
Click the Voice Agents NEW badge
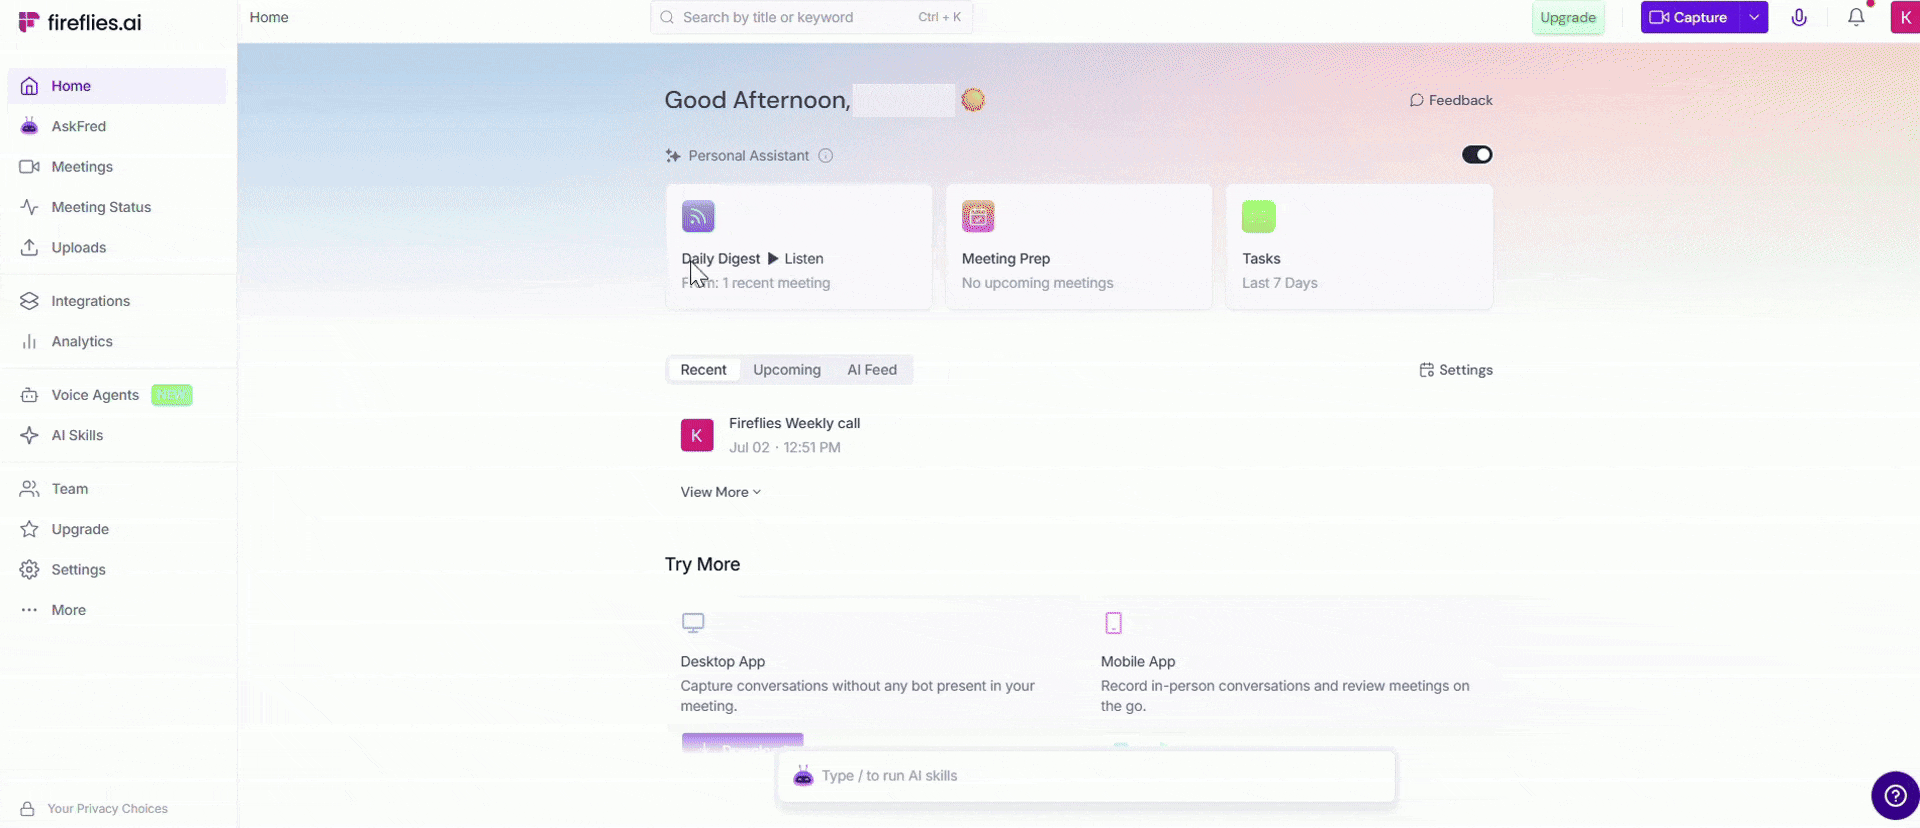click(172, 395)
